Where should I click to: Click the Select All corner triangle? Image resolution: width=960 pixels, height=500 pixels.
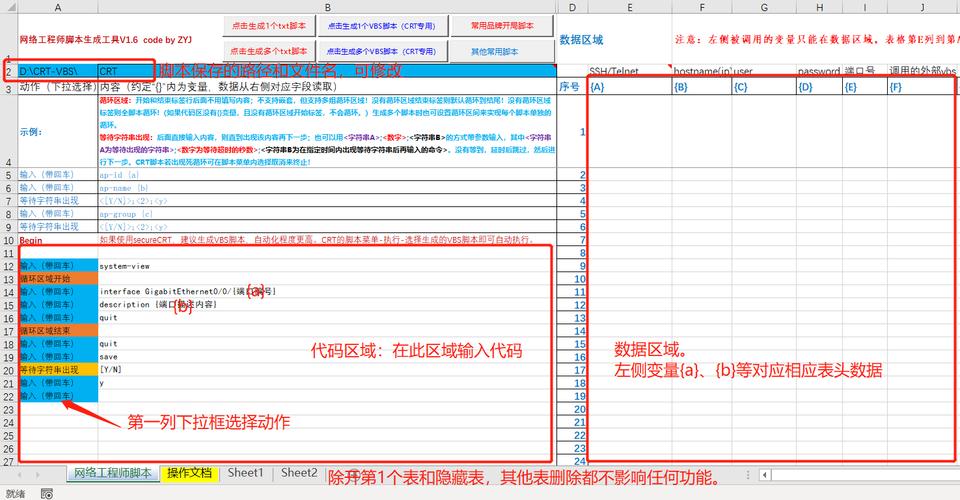pyautogui.click(x=9, y=7)
